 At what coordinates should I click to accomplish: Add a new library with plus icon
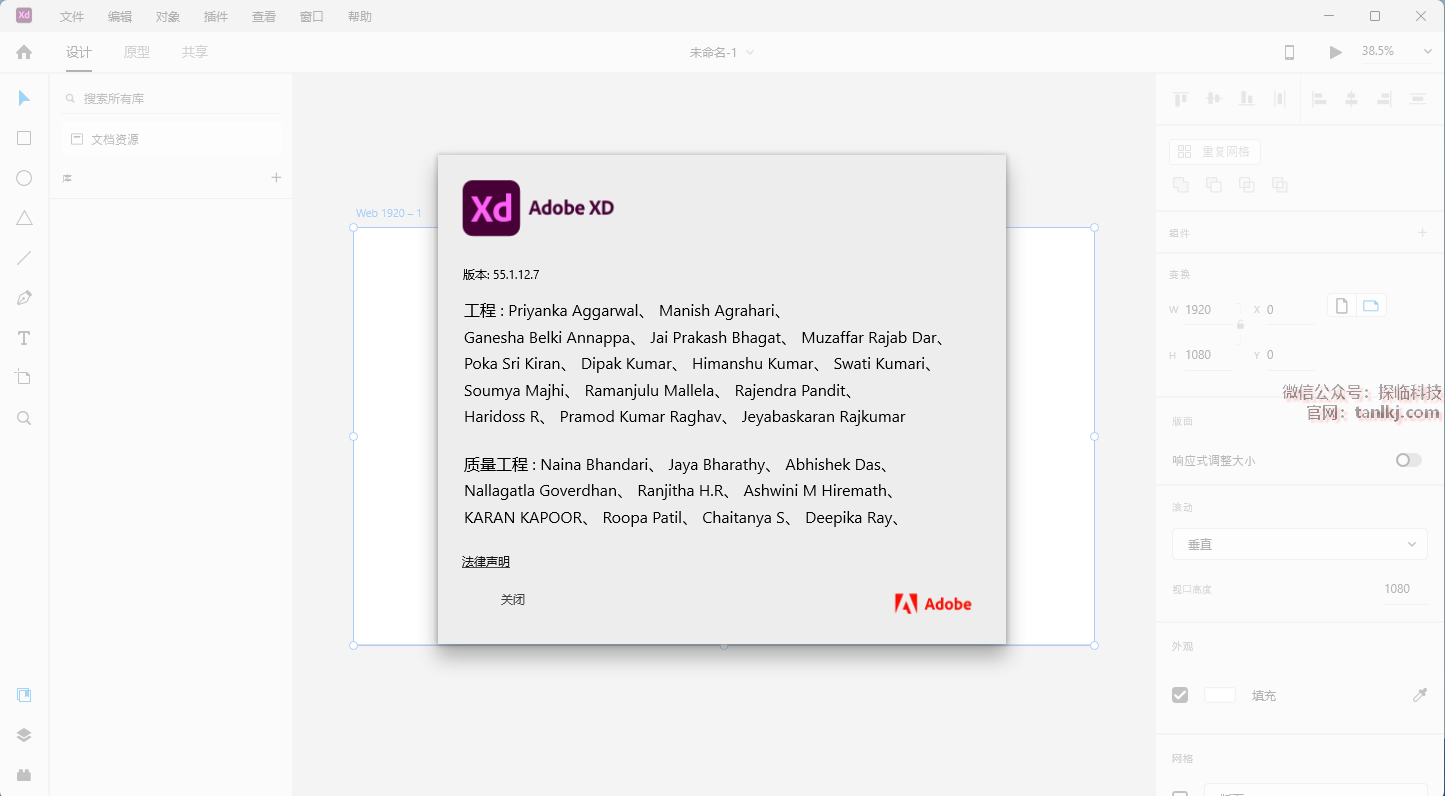(276, 178)
